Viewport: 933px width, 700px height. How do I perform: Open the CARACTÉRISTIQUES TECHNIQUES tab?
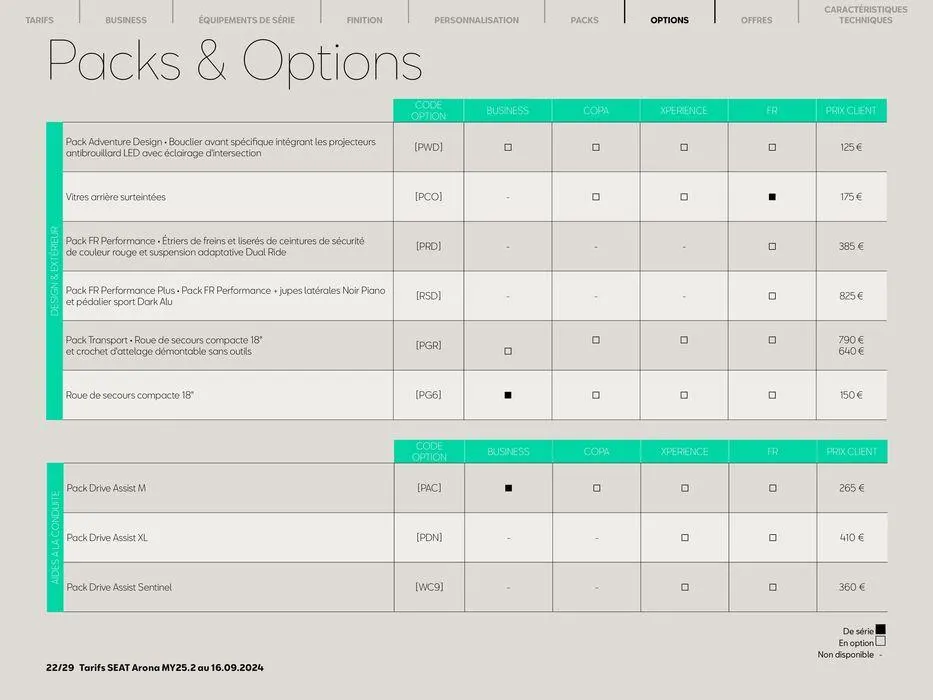865,15
